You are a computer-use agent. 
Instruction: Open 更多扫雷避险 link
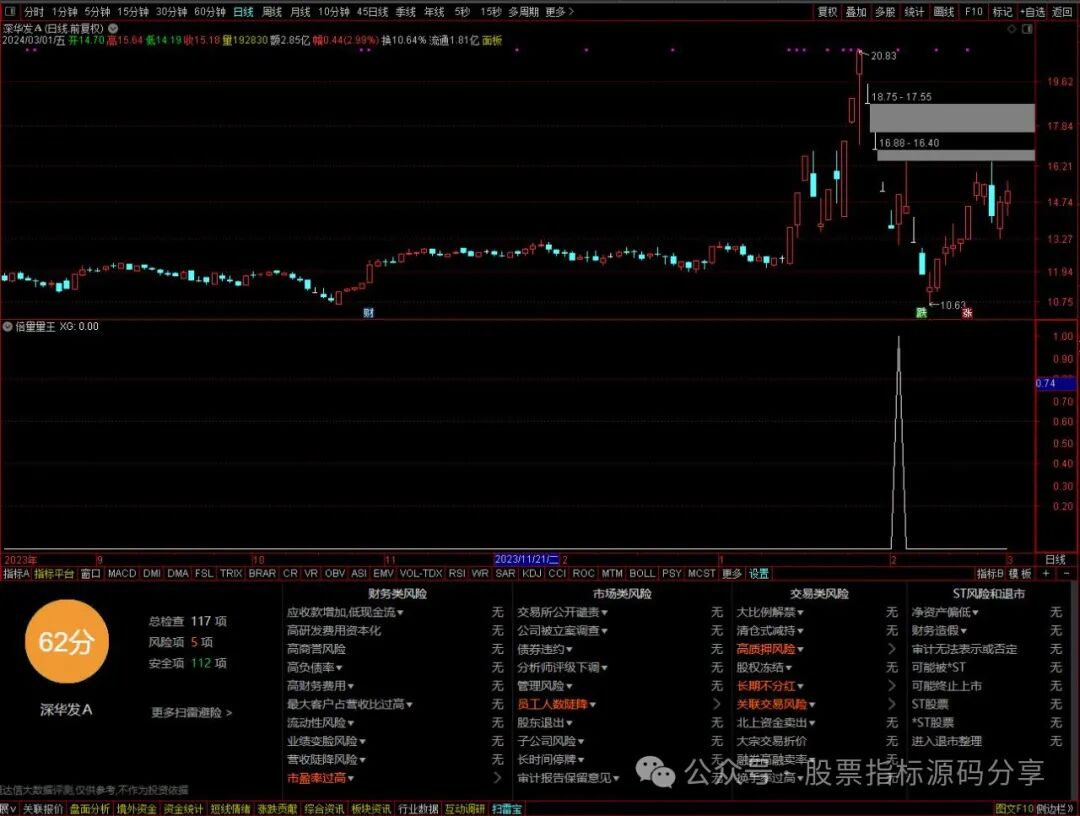191,712
